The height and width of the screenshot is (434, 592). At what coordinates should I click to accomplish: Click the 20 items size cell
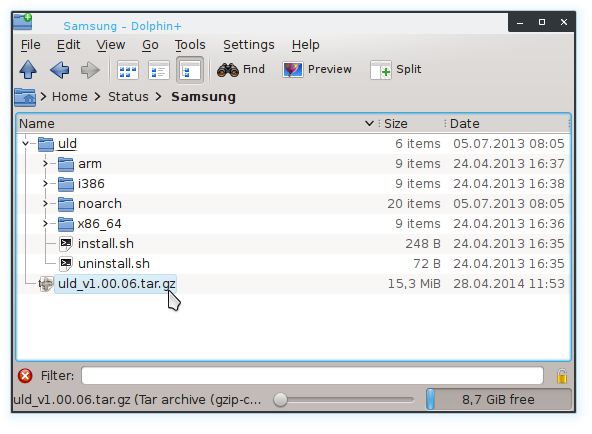pyautogui.click(x=414, y=204)
